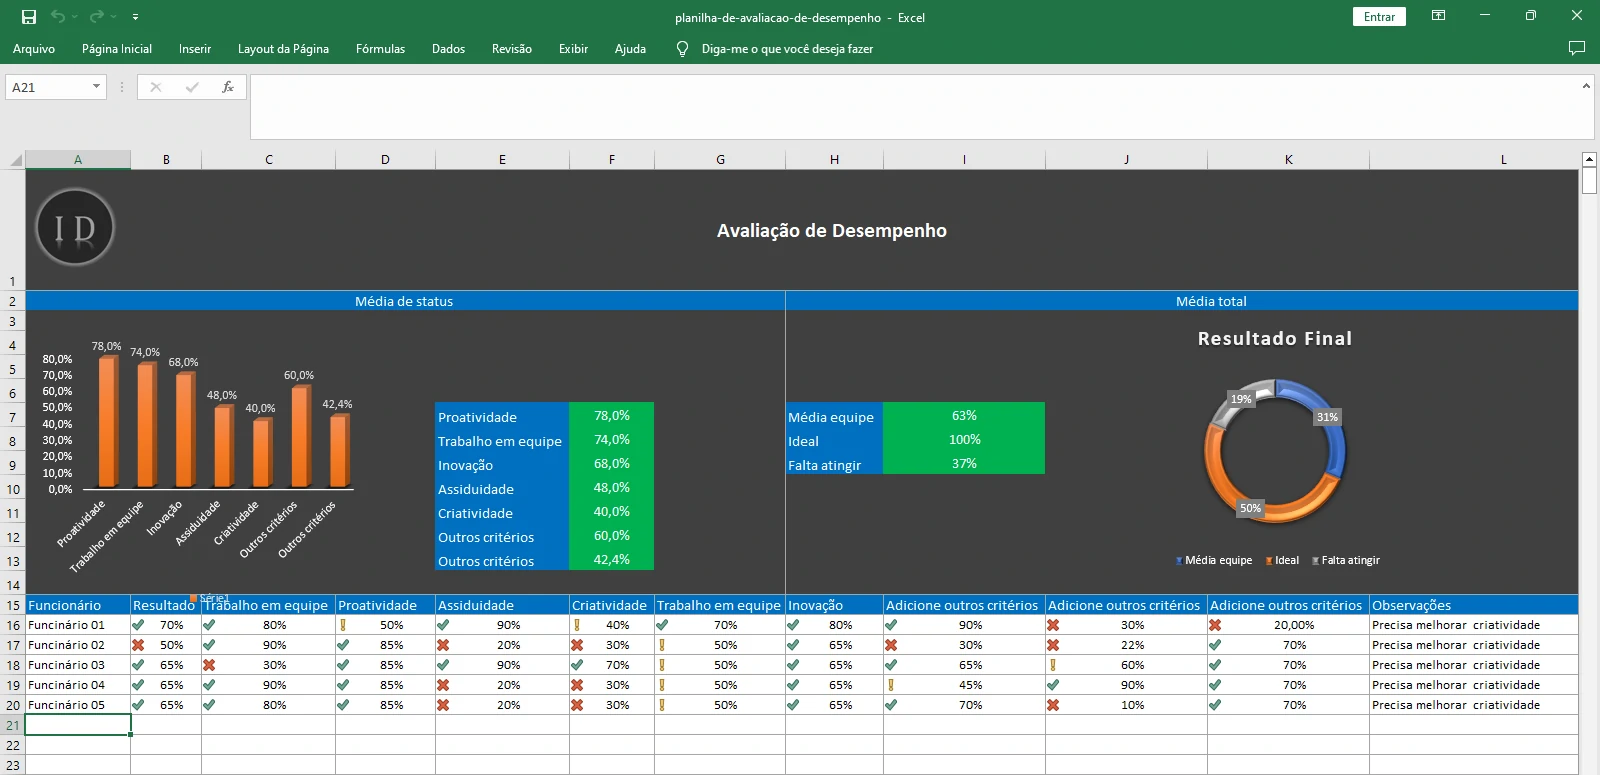
Task: Expand the formula bar with the chevron
Action: click(x=1586, y=86)
